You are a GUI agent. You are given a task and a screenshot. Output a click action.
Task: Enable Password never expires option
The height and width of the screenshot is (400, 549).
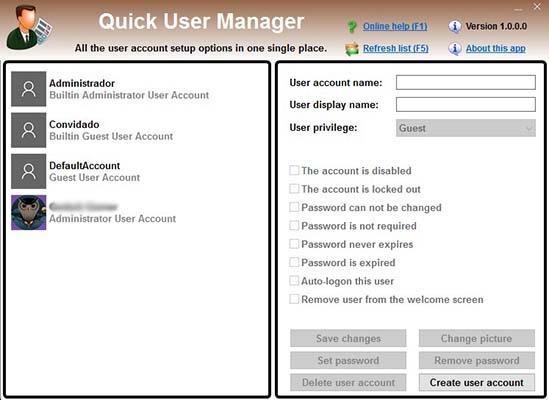pyautogui.click(x=294, y=244)
